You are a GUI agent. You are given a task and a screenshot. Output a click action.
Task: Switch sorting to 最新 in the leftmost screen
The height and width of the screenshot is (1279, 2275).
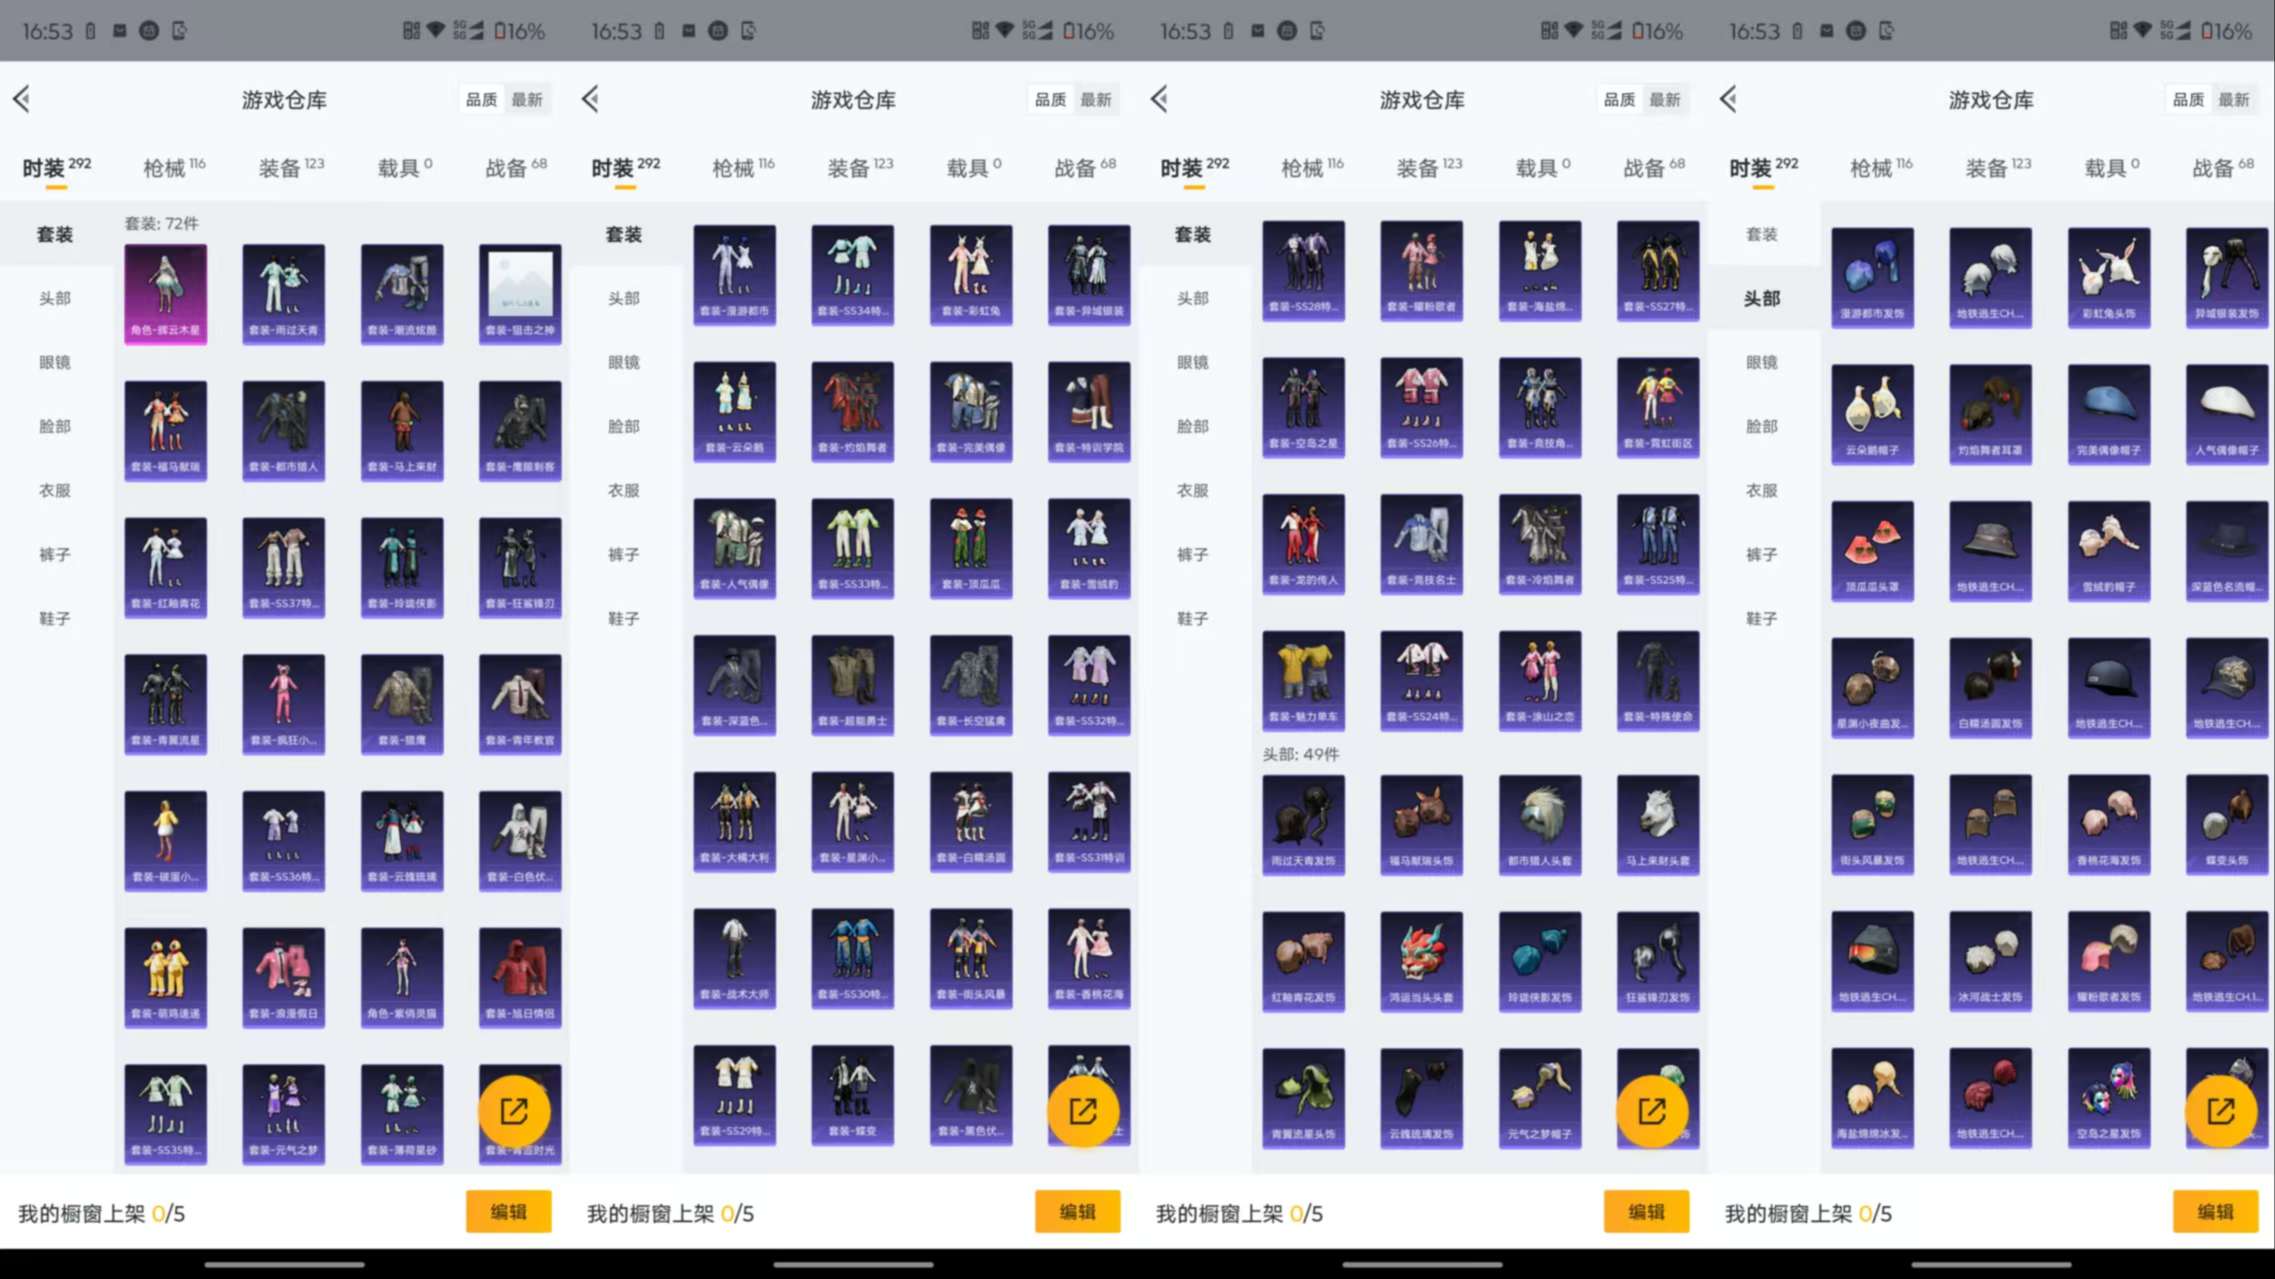[x=527, y=100]
